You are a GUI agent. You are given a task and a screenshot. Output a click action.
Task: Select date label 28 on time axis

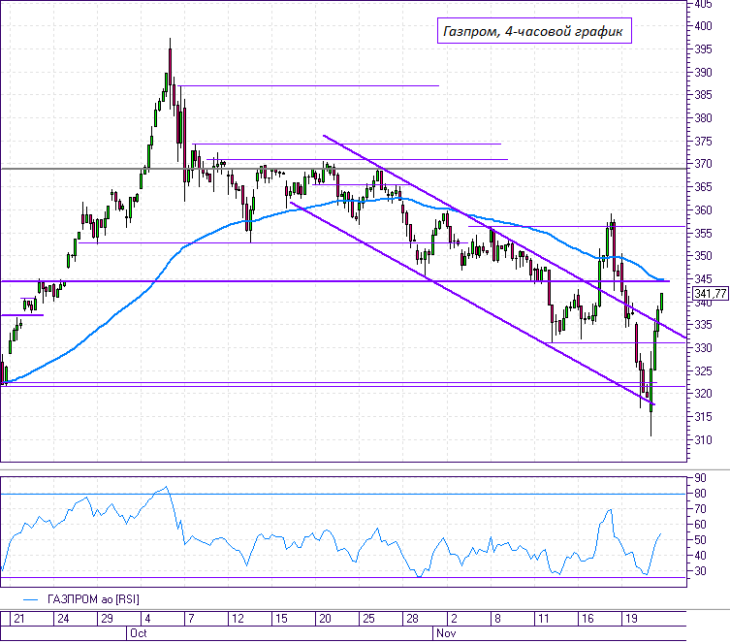[412, 619]
